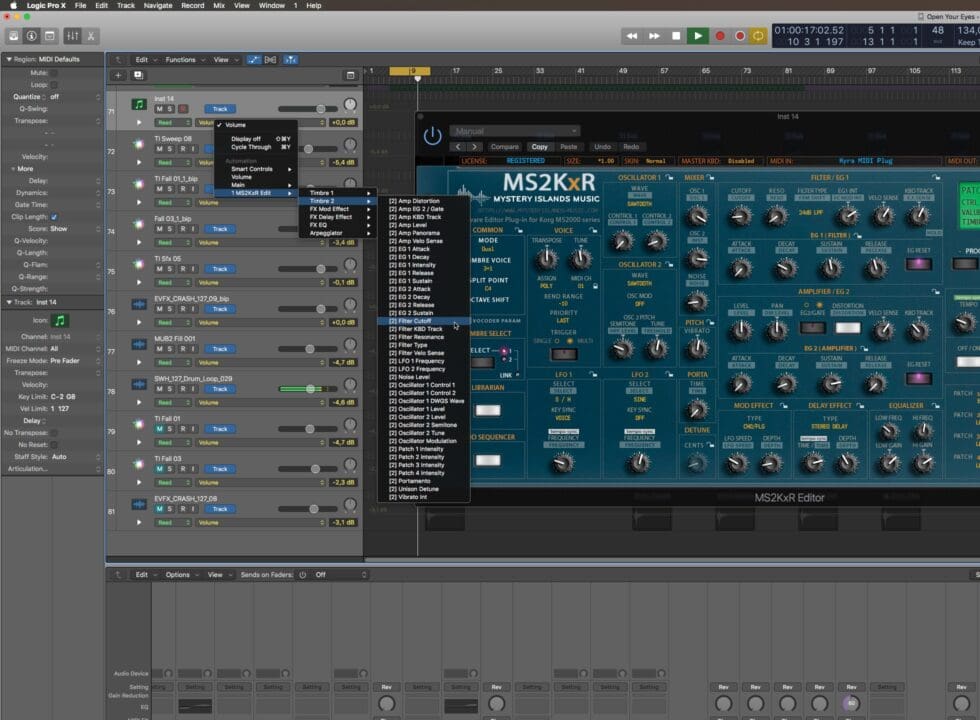
Task: Mute the TI Sweep 08 track
Action: [x=159, y=148]
